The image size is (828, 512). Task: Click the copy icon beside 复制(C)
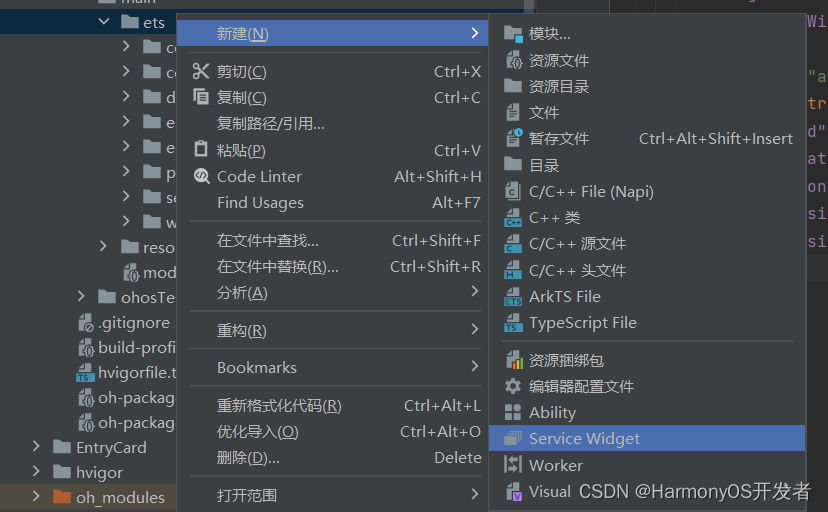(201, 97)
